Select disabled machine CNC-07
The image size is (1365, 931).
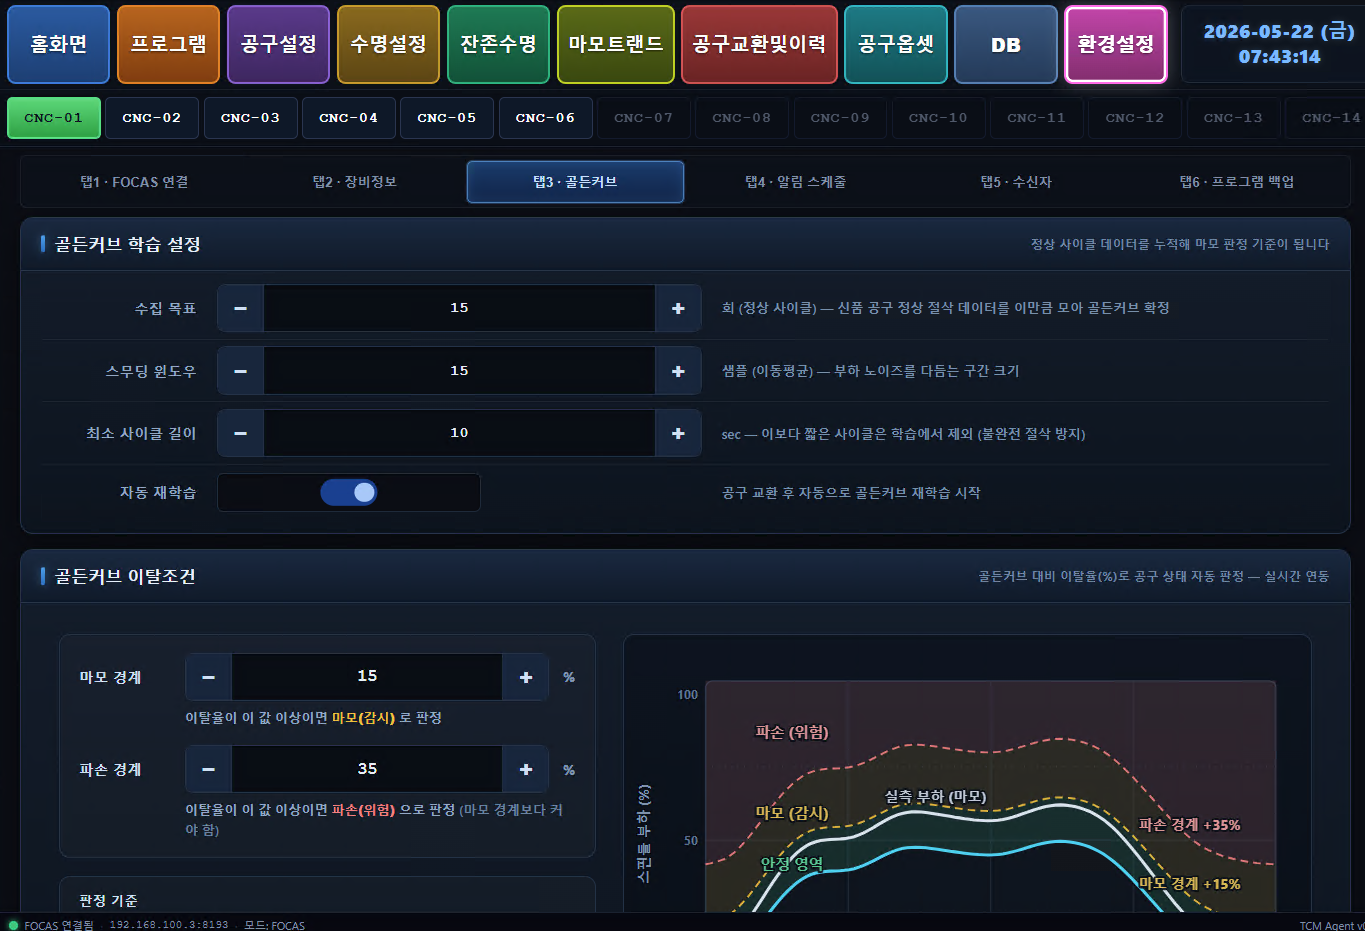[x=643, y=118]
